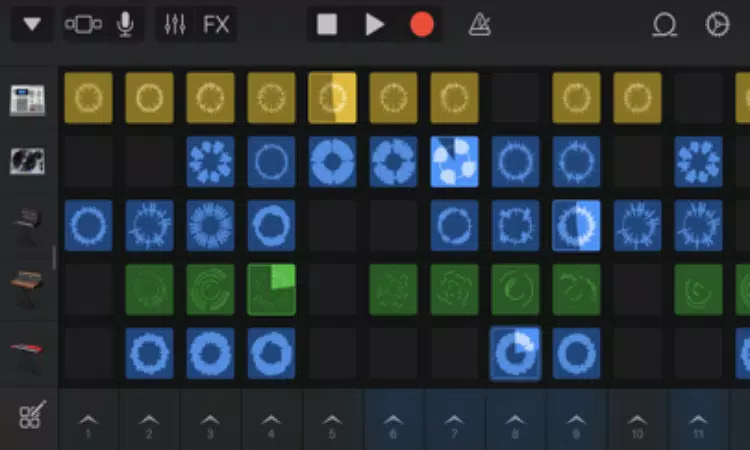Tap the green keyboard cell in column 6
Image resolution: width=750 pixels, height=450 pixels.
393,290
